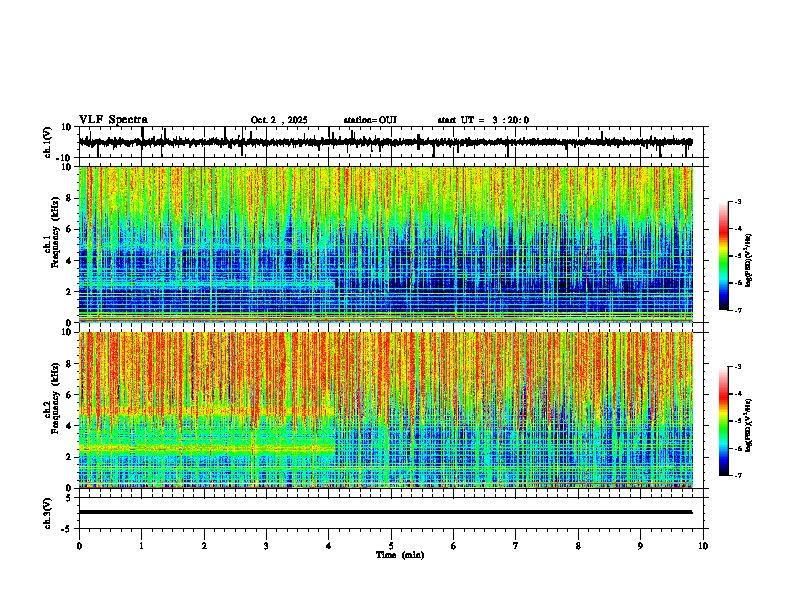This screenshot has width=792, height=612.
Task: Click the ch.1 frequency tick label "8"
Action: (70, 198)
